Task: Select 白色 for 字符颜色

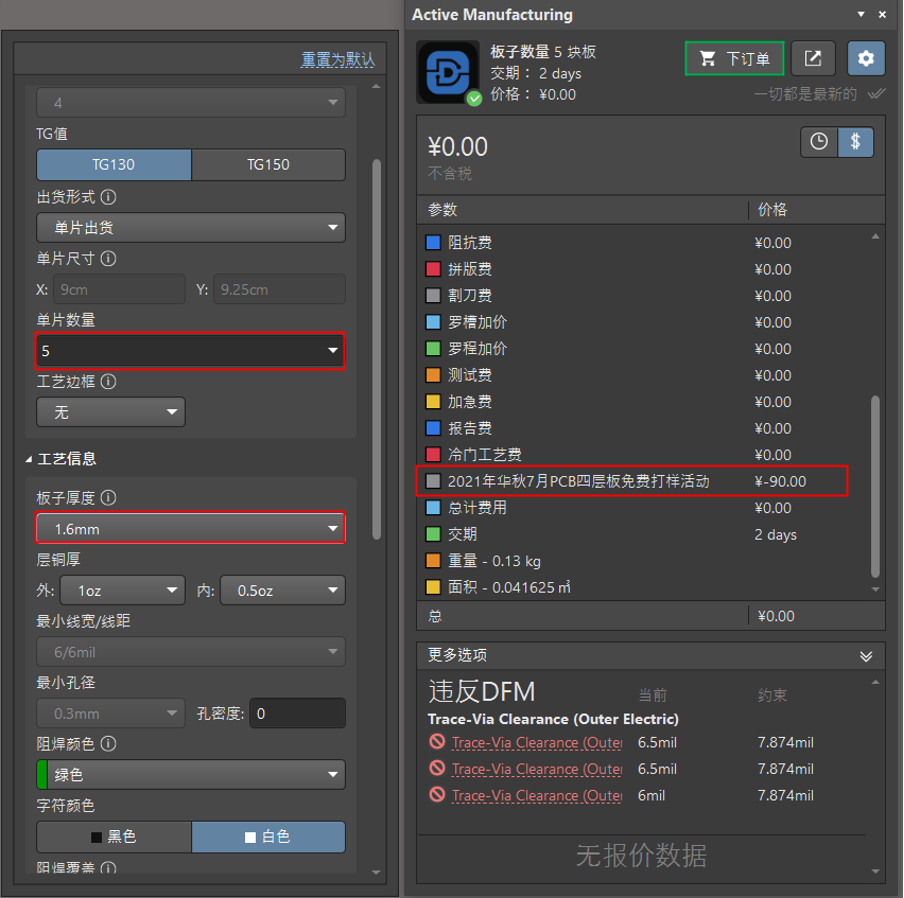Action: tap(269, 837)
